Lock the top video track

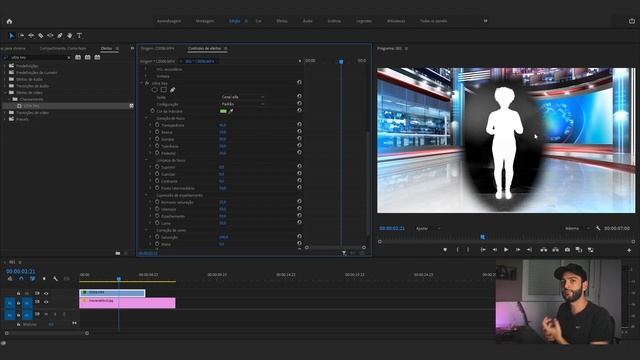(18, 293)
